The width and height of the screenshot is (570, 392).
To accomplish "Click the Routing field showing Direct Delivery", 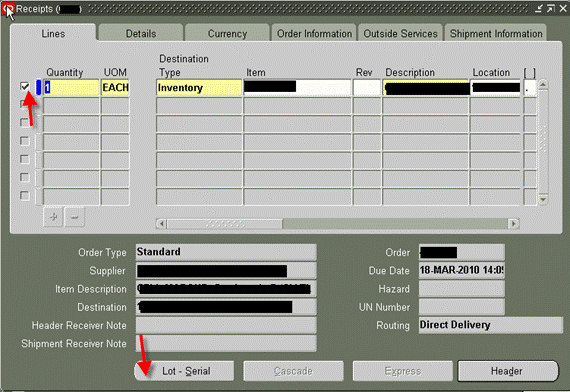I will (x=490, y=325).
